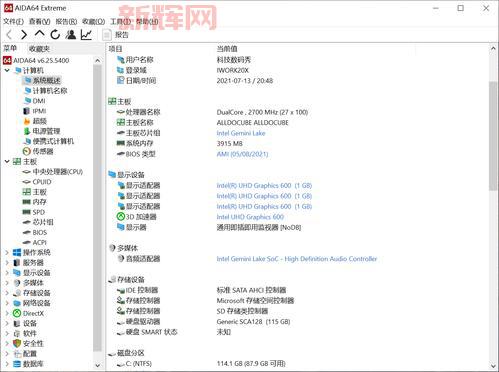Viewport: 499px width, 372px height.
Task: Click the up-level arrow toolbar icon
Action: pyautogui.click(x=39, y=34)
